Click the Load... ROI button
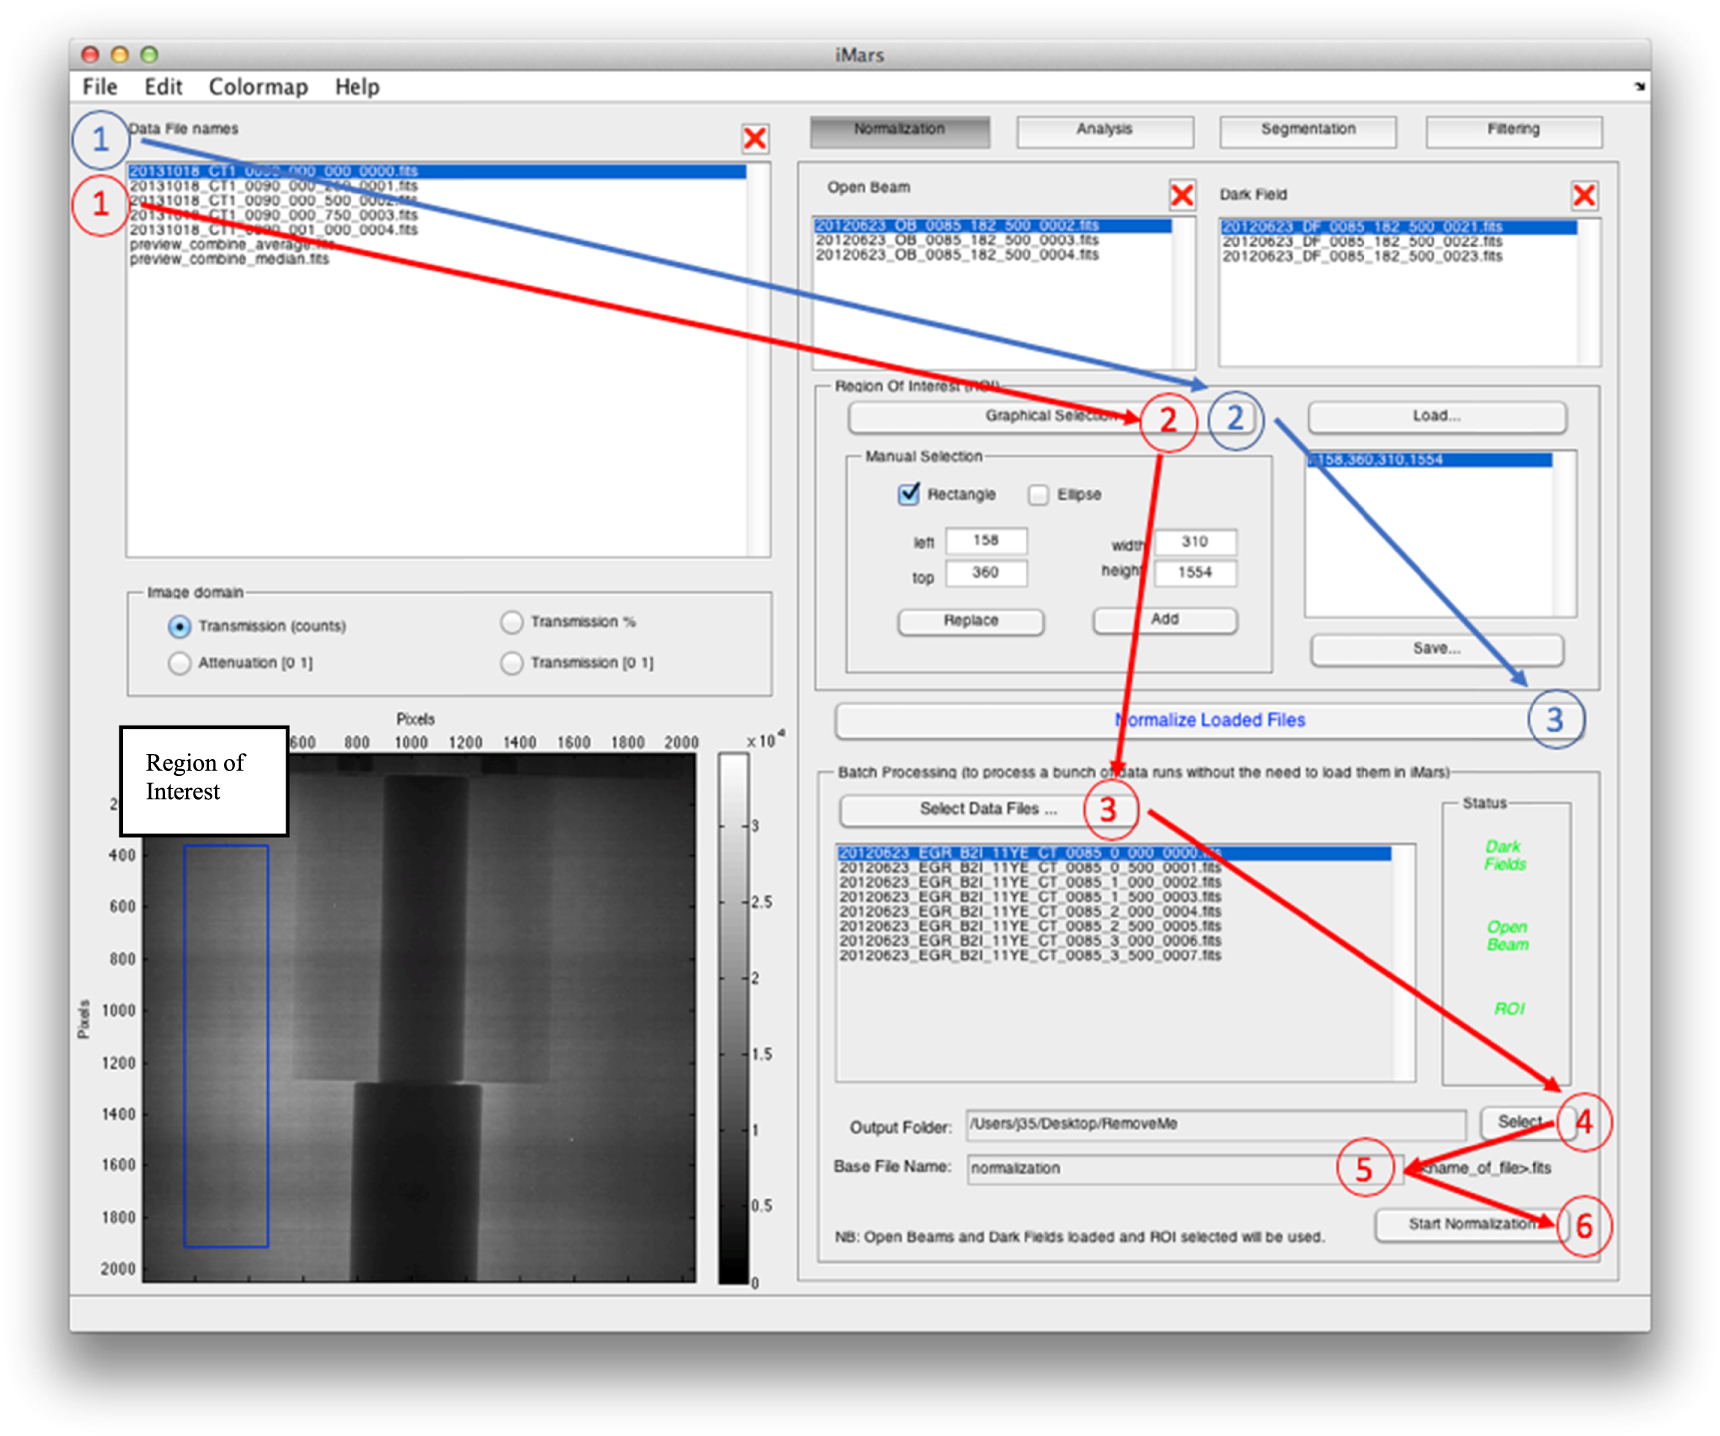 [x=1437, y=416]
